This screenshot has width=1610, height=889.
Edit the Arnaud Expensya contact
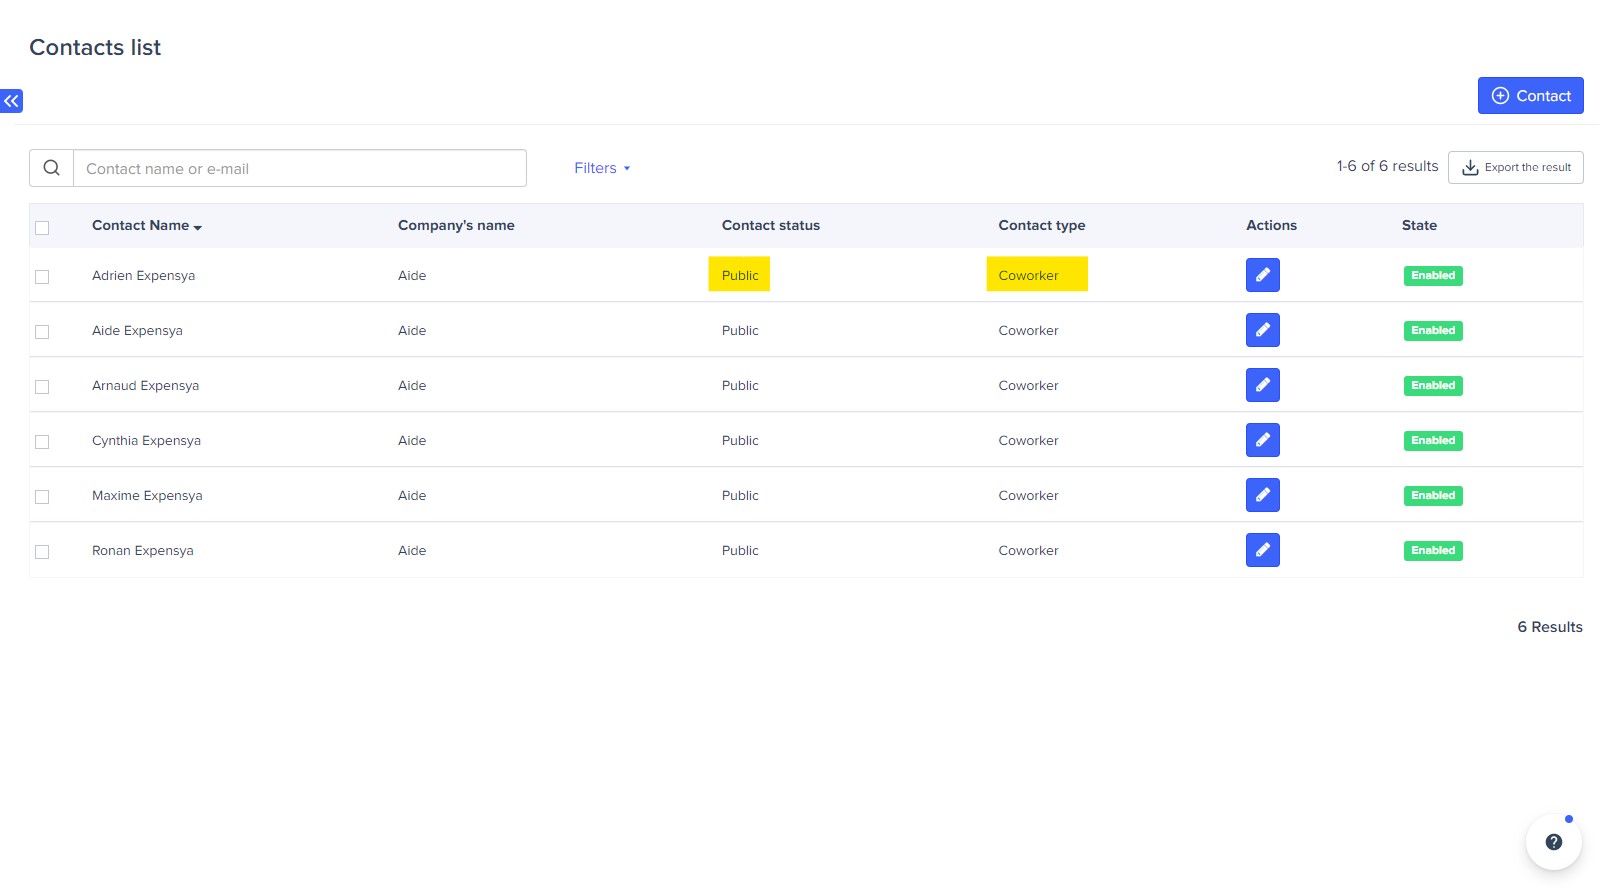tap(1262, 385)
